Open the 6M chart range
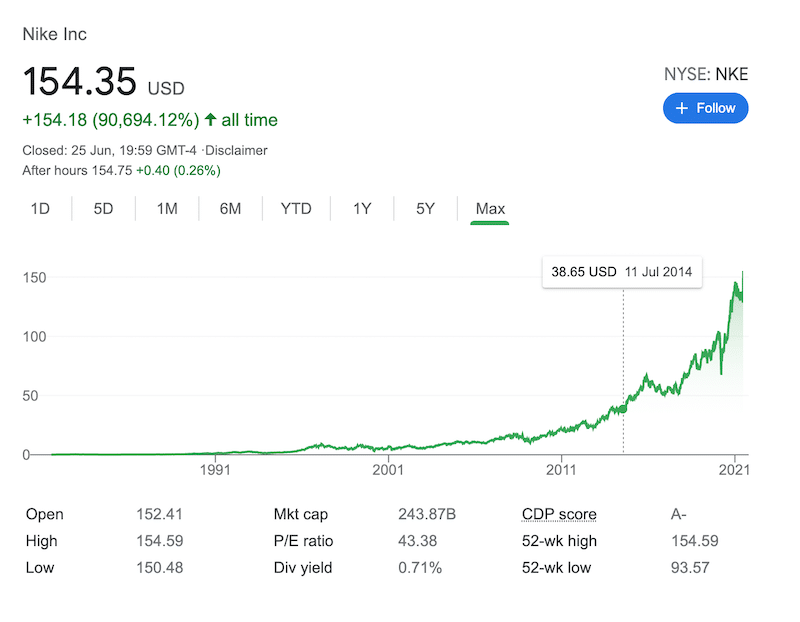This screenshot has width=800, height=622. (230, 209)
